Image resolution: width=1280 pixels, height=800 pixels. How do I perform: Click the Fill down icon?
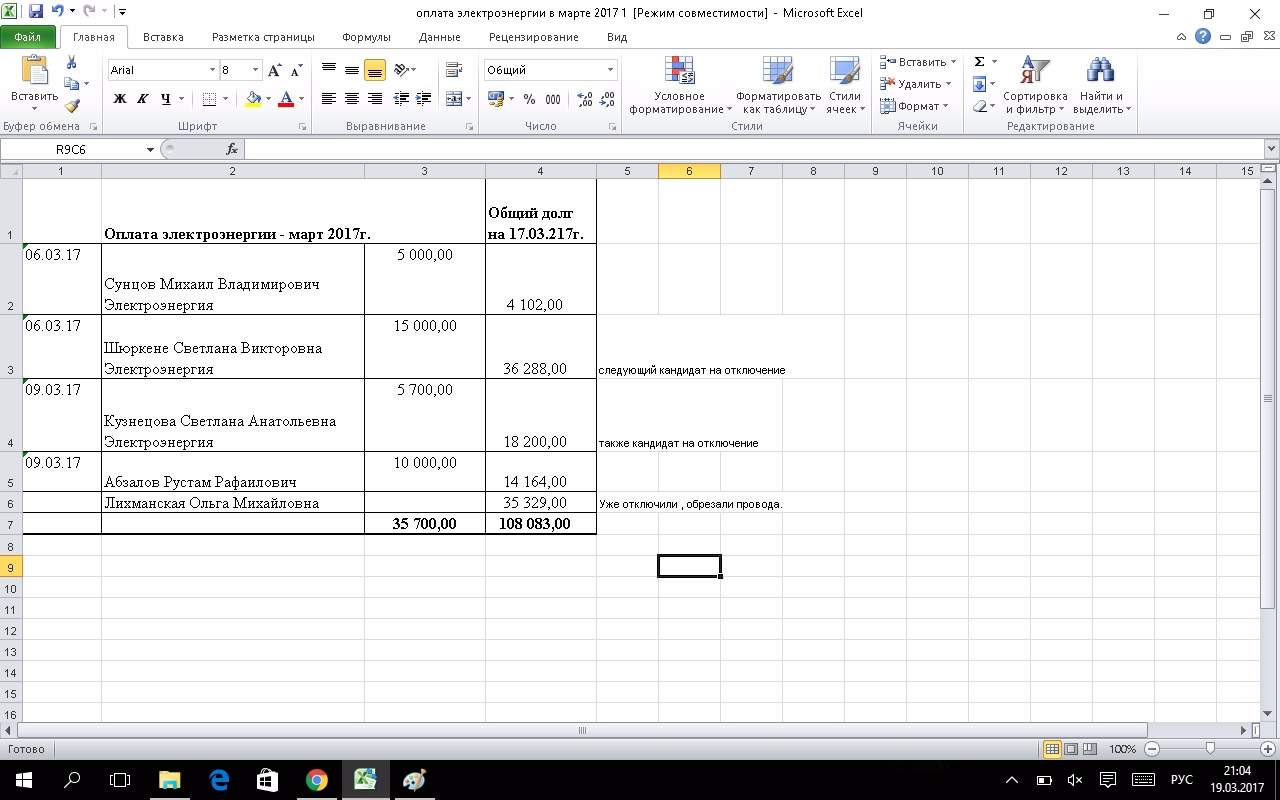tap(980, 84)
